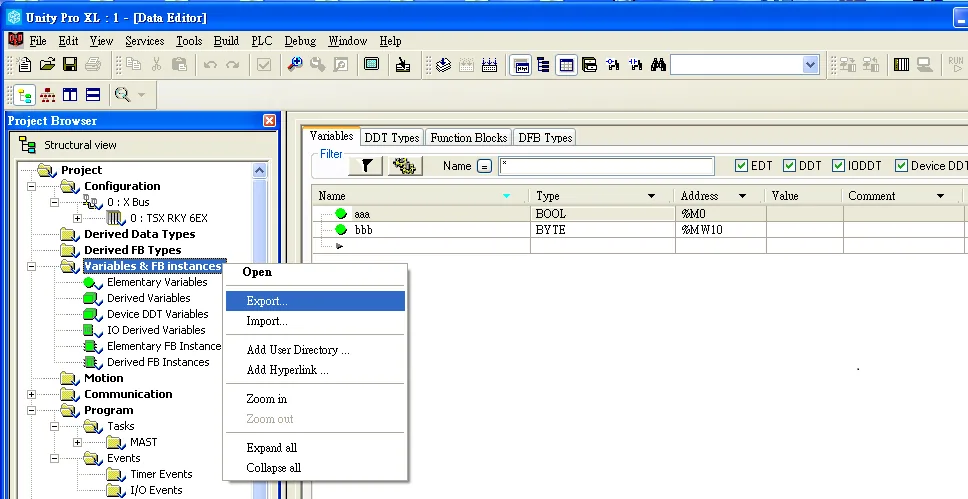The width and height of the screenshot is (968, 499).
Task: Click the greyed Print icon
Action: tap(93, 64)
